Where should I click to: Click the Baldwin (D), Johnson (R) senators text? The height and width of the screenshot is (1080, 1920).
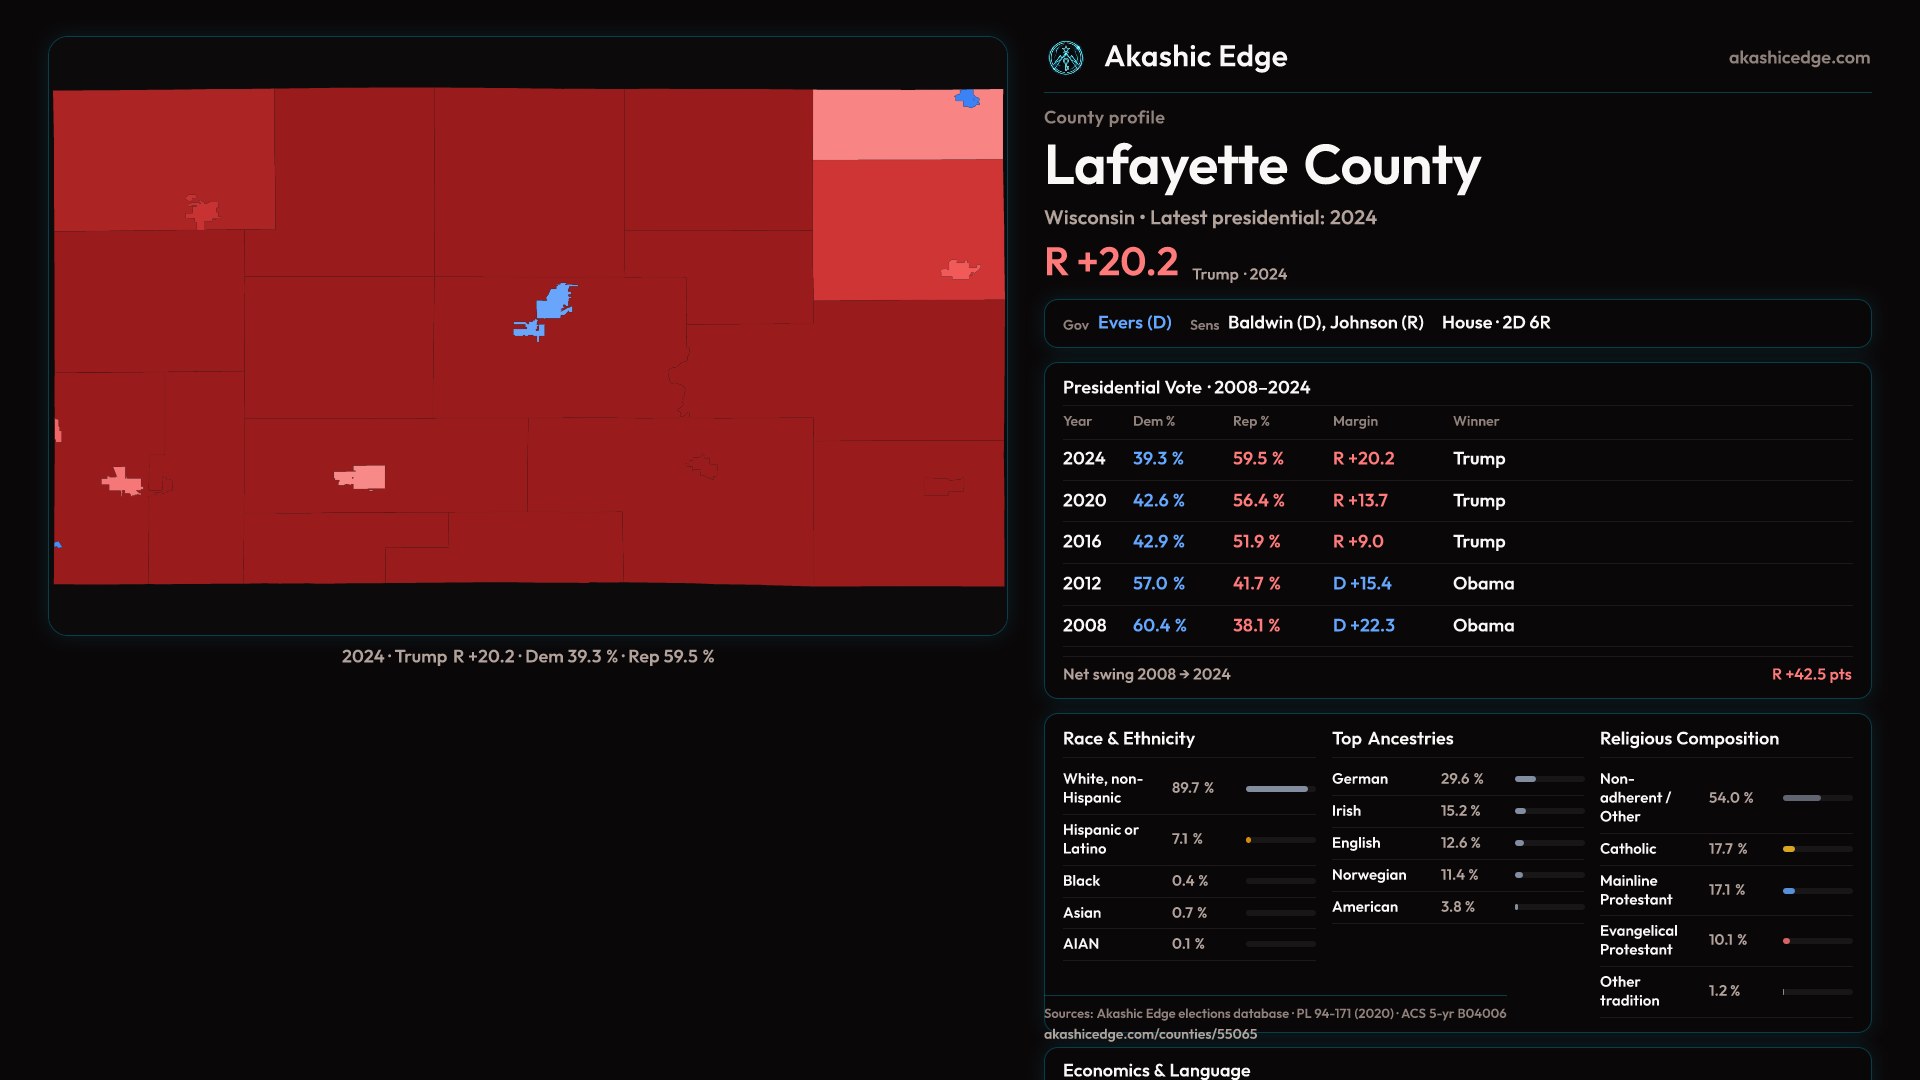pyautogui.click(x=1325, y=323)
